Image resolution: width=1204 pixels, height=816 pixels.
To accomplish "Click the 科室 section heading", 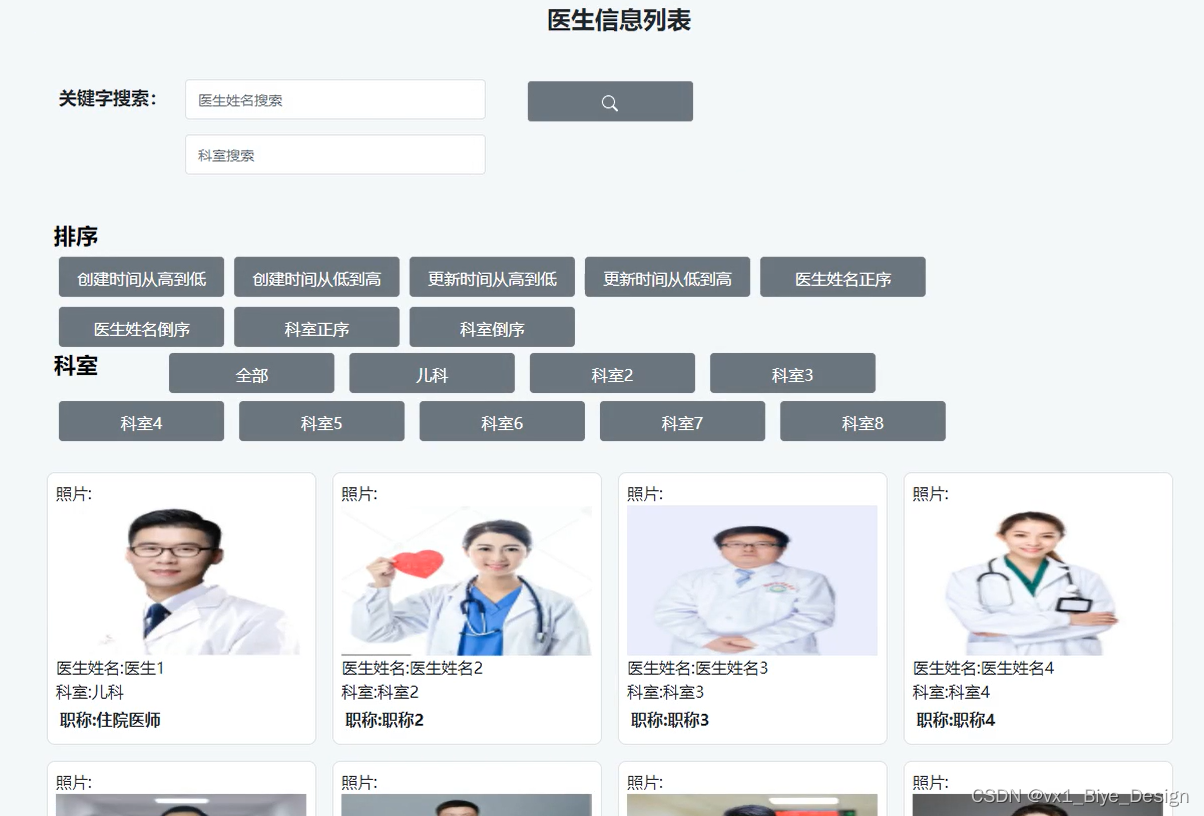I will [76, 366].
